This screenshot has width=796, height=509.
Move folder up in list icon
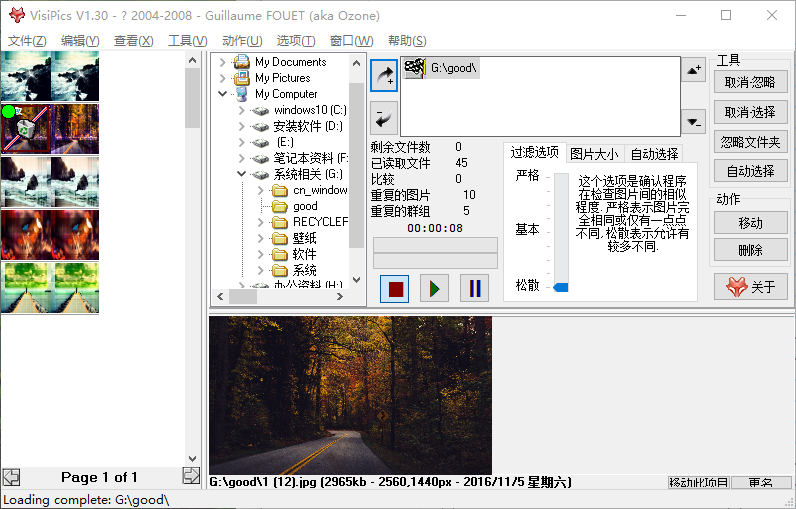click(x=695, y=71)
